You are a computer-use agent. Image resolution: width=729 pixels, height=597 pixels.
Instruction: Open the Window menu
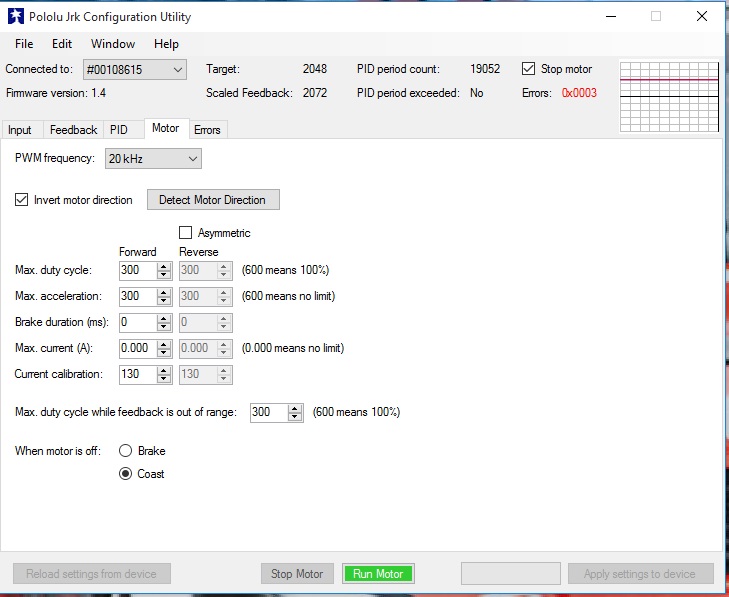coord(113,44)
